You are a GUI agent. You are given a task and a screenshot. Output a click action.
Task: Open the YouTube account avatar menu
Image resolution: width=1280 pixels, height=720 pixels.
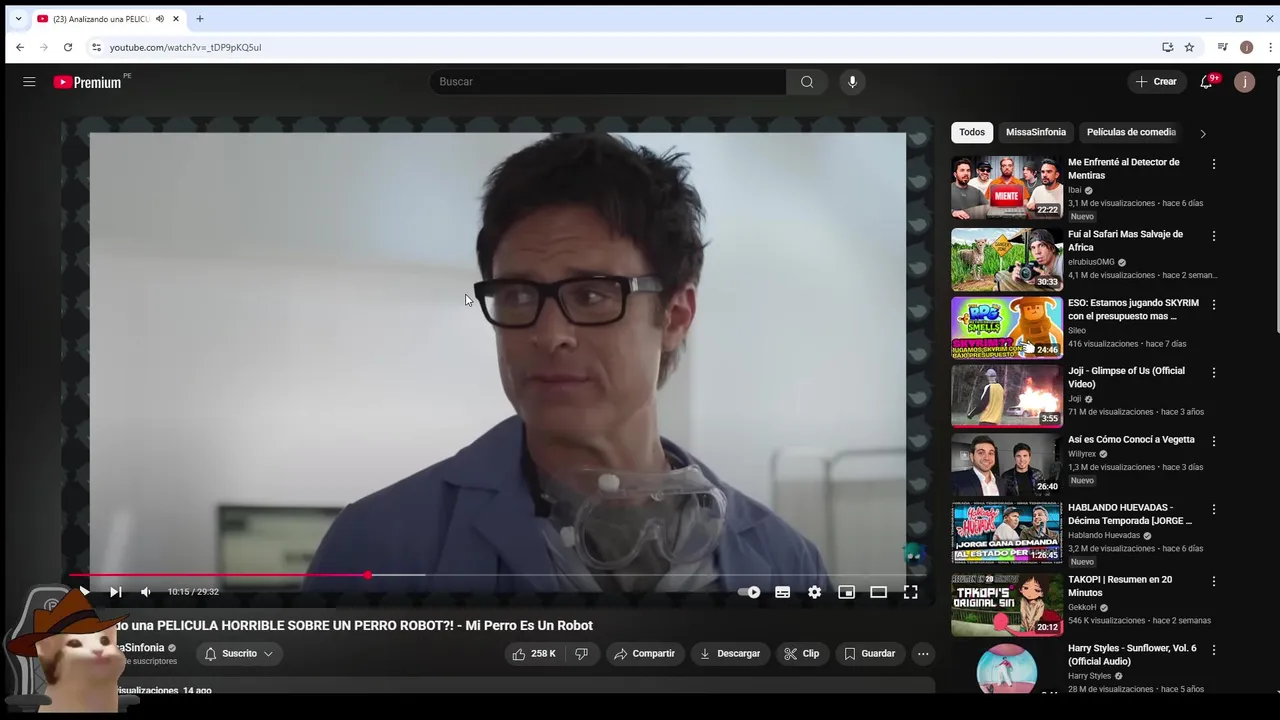click(x=1244, y=82)
